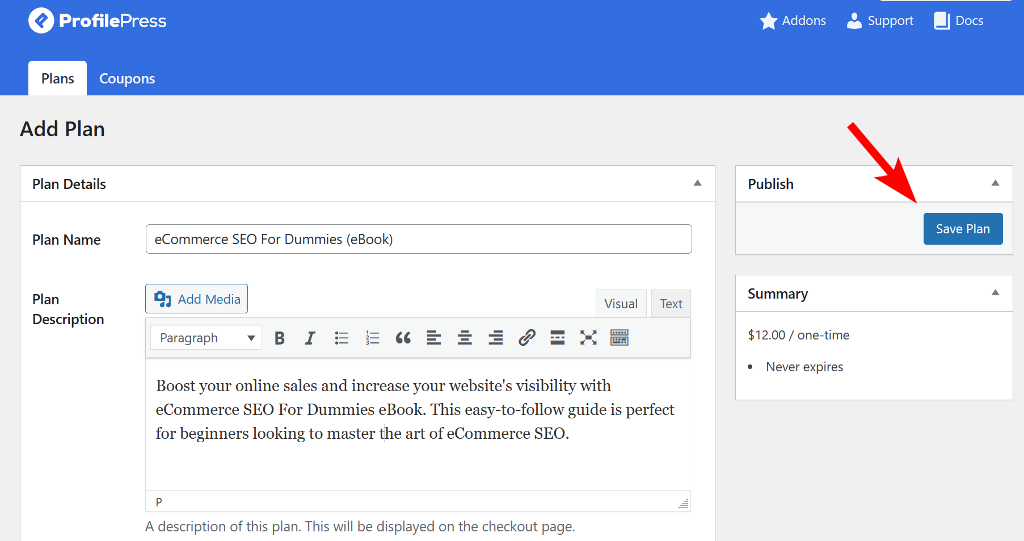Click the Save Plan button
This screenshot has height=541, width=1024.
(963, 229)
